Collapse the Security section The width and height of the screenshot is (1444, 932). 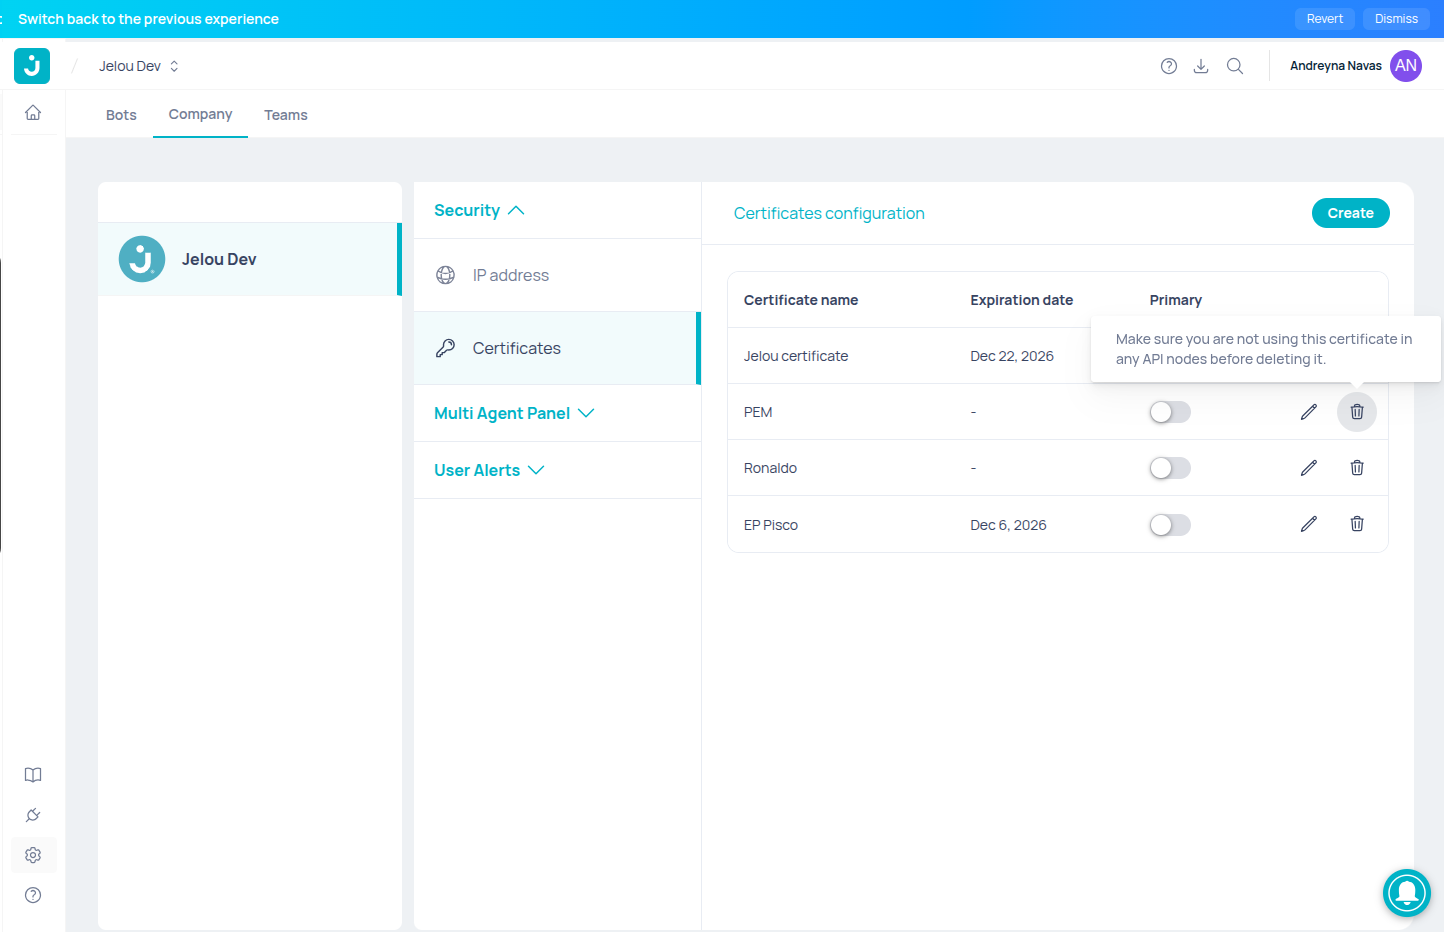(479, 210)
